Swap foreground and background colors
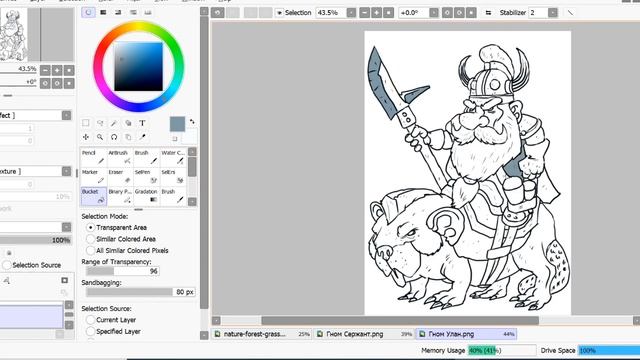The width and height of the screenshot is (640, 360). [x=192, y=122]
